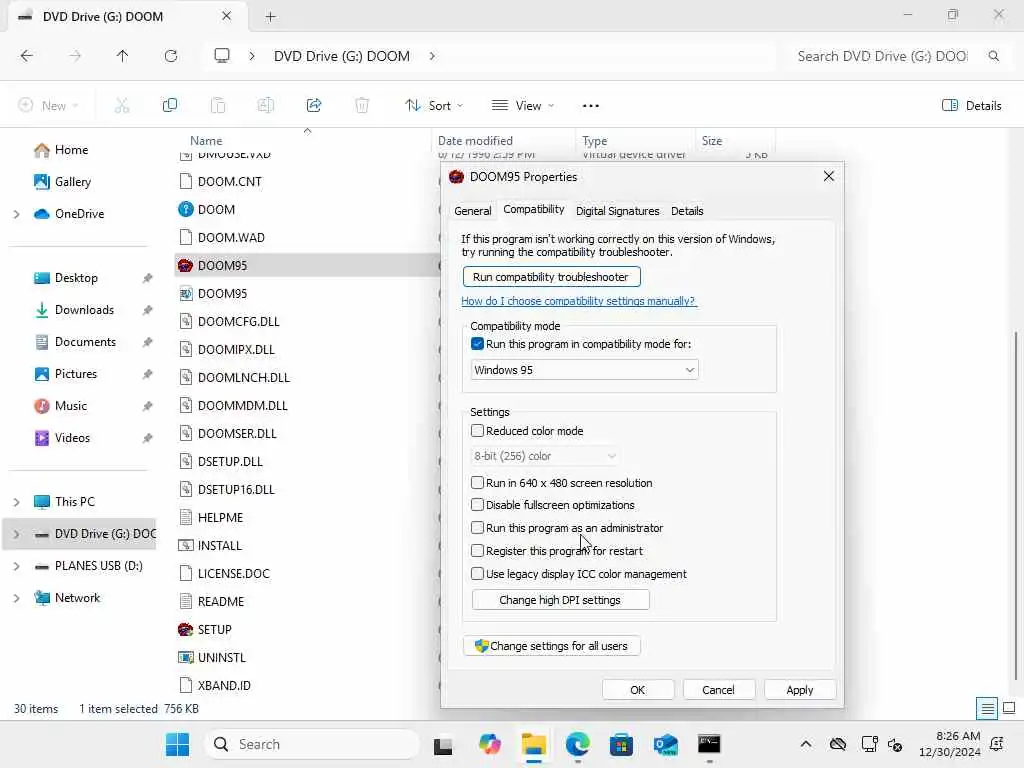This screenshot has height=768, width=1024.
Task: Click the Copy icon in the toolbar
Action: [x=170, y=105]
